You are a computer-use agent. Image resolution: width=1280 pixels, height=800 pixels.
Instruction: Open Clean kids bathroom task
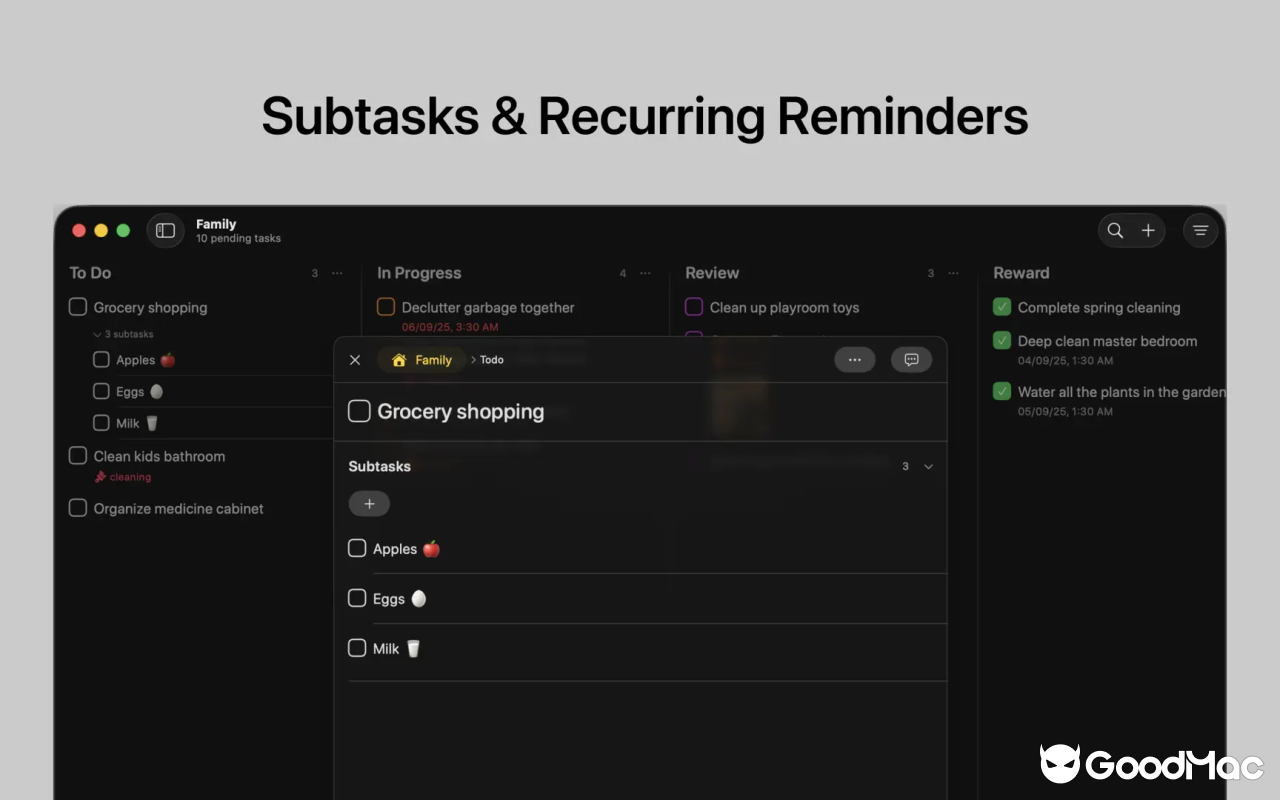coord(159,456)
